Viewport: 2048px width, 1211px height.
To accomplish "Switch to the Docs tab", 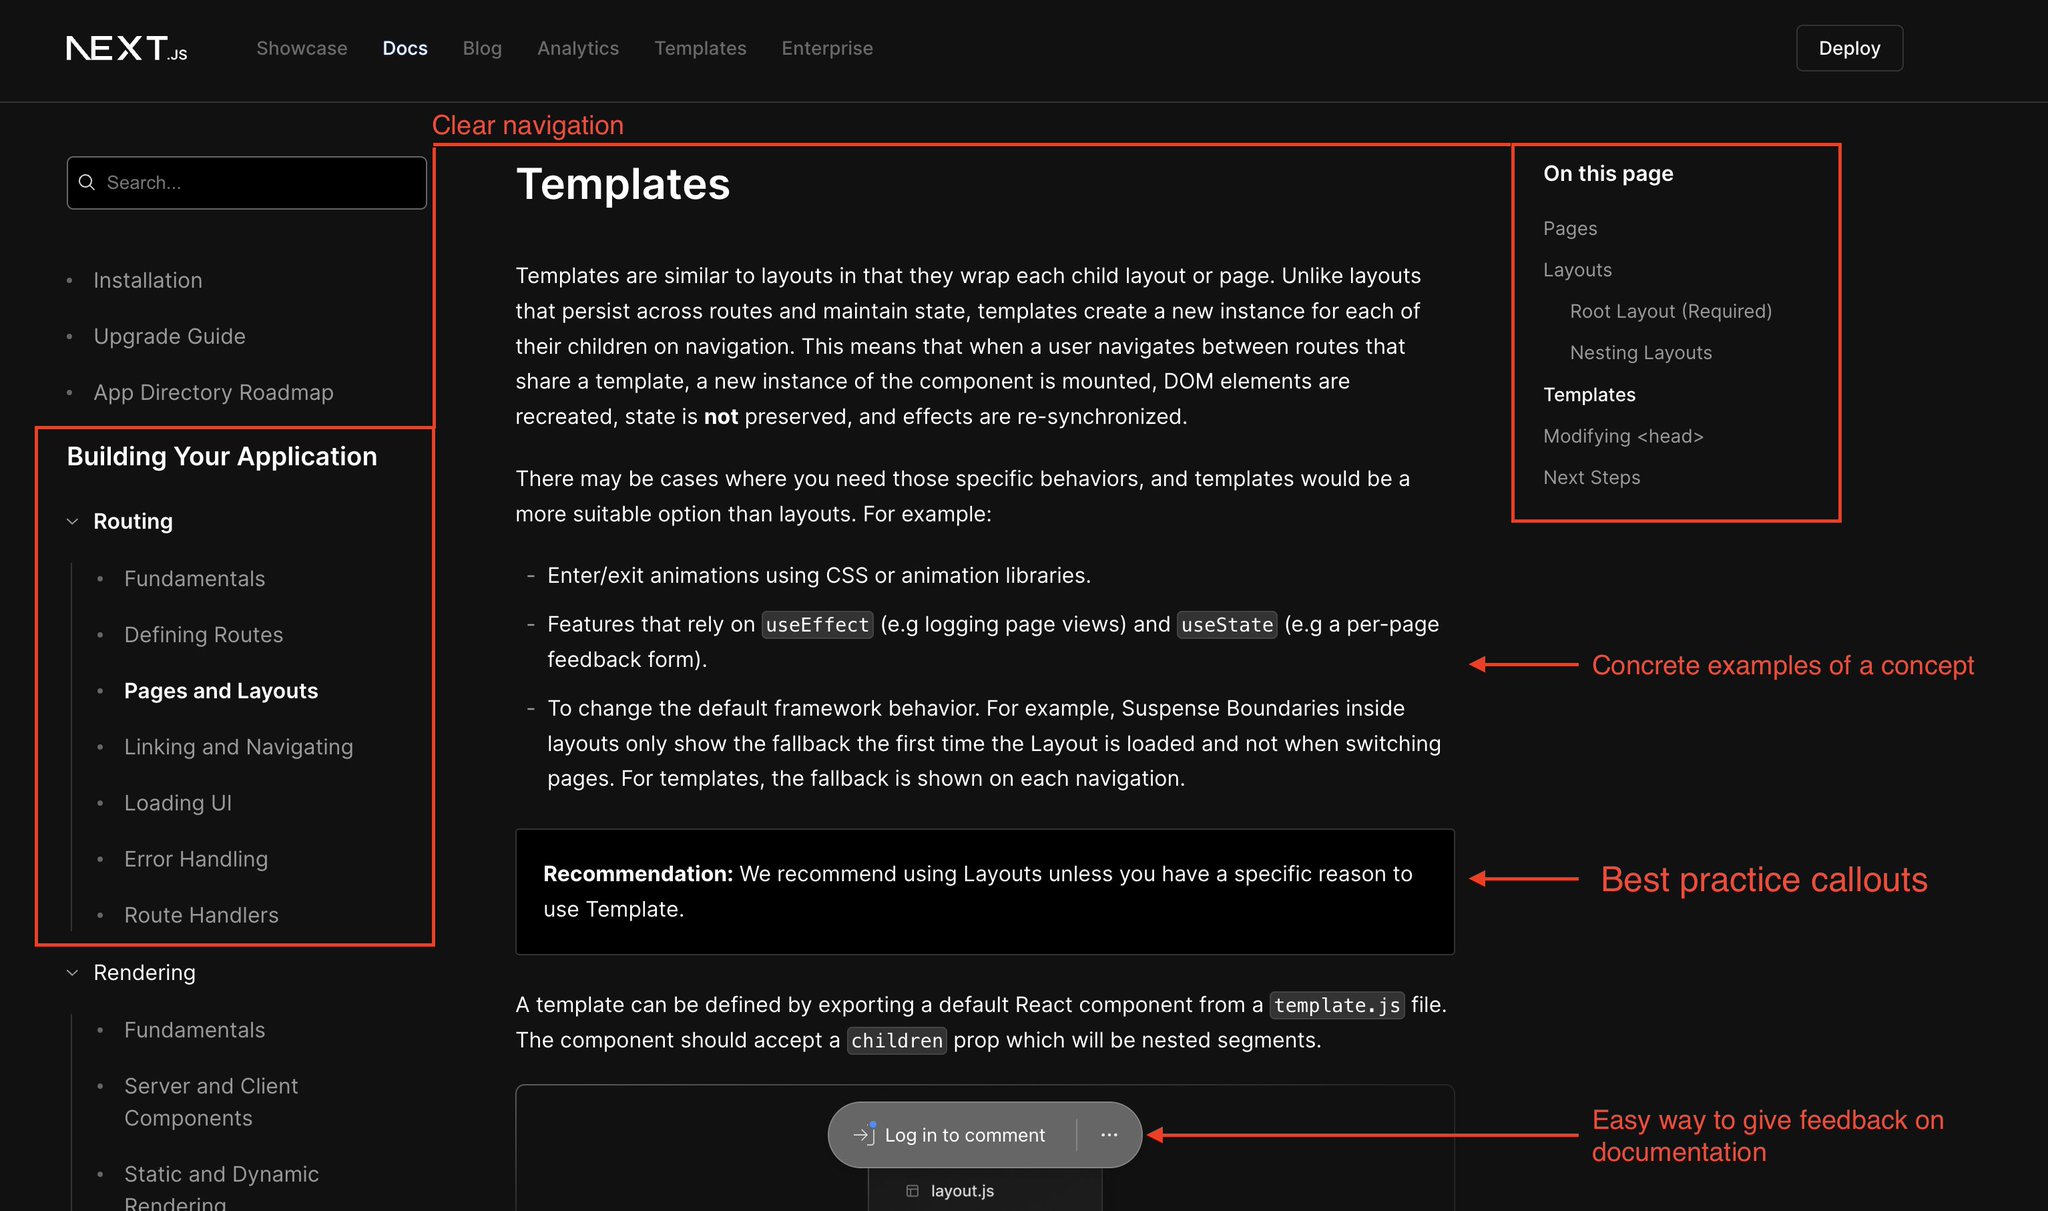I will (404, 48).
